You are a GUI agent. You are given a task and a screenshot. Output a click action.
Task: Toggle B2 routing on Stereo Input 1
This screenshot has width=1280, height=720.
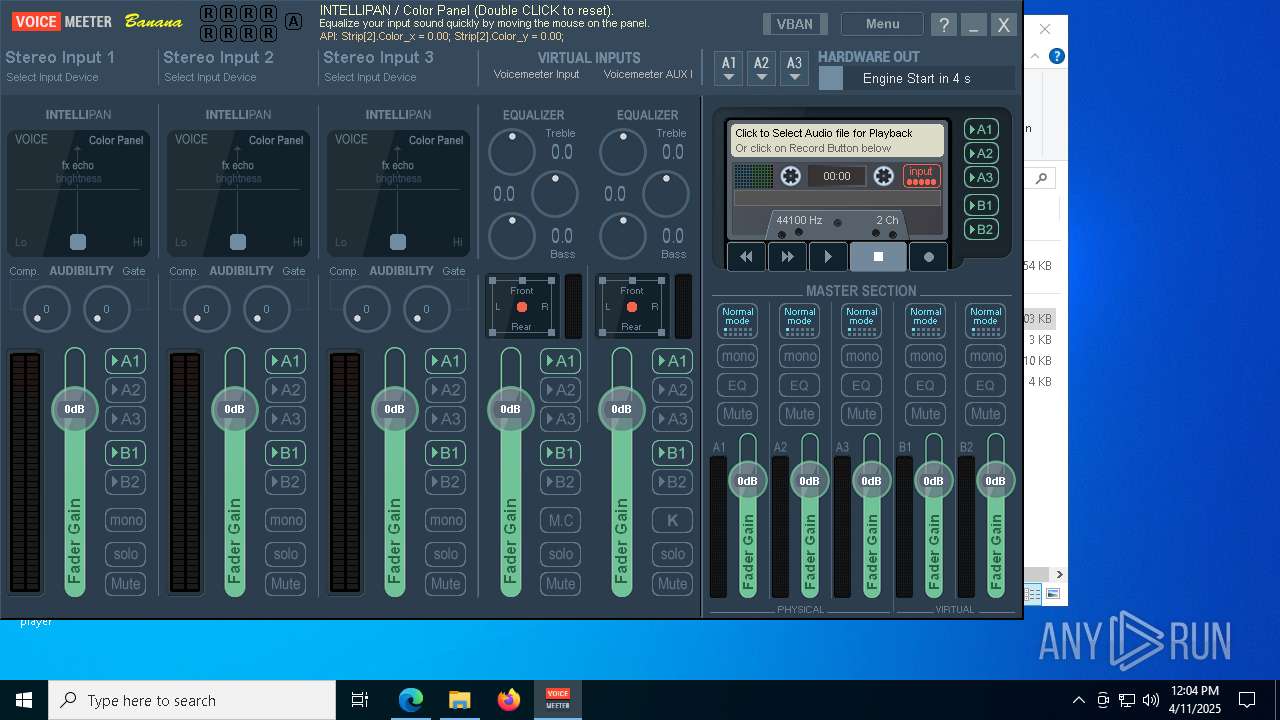[125, 482]
